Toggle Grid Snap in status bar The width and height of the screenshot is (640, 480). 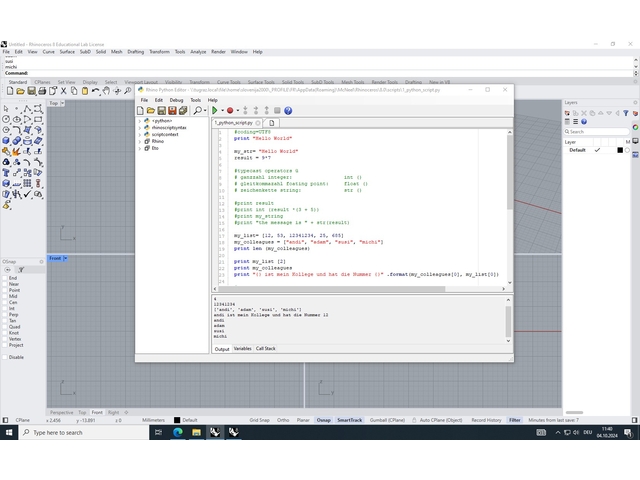tap(260, 420)
